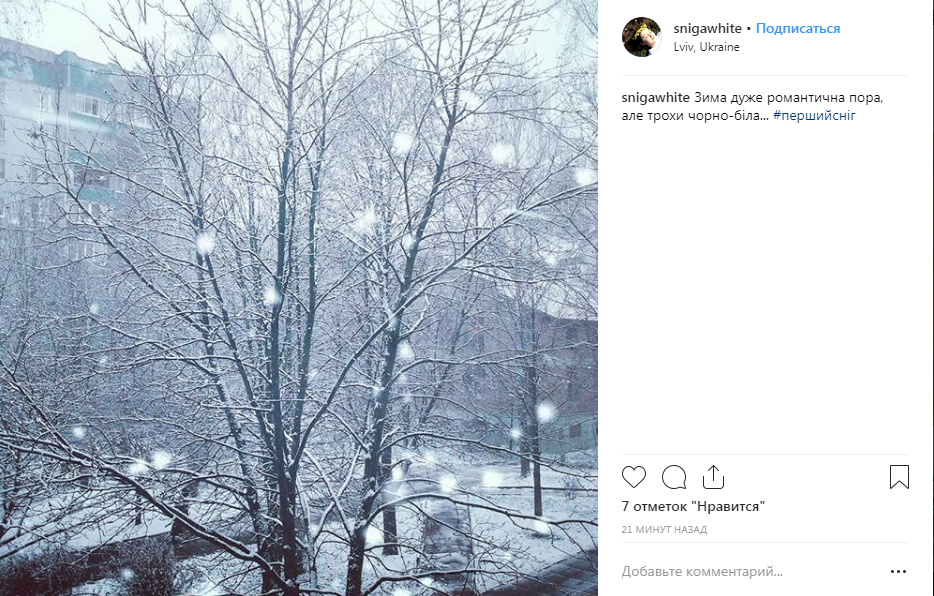
Task: Click the comment speech bubble icon
Action: point(674,477)
